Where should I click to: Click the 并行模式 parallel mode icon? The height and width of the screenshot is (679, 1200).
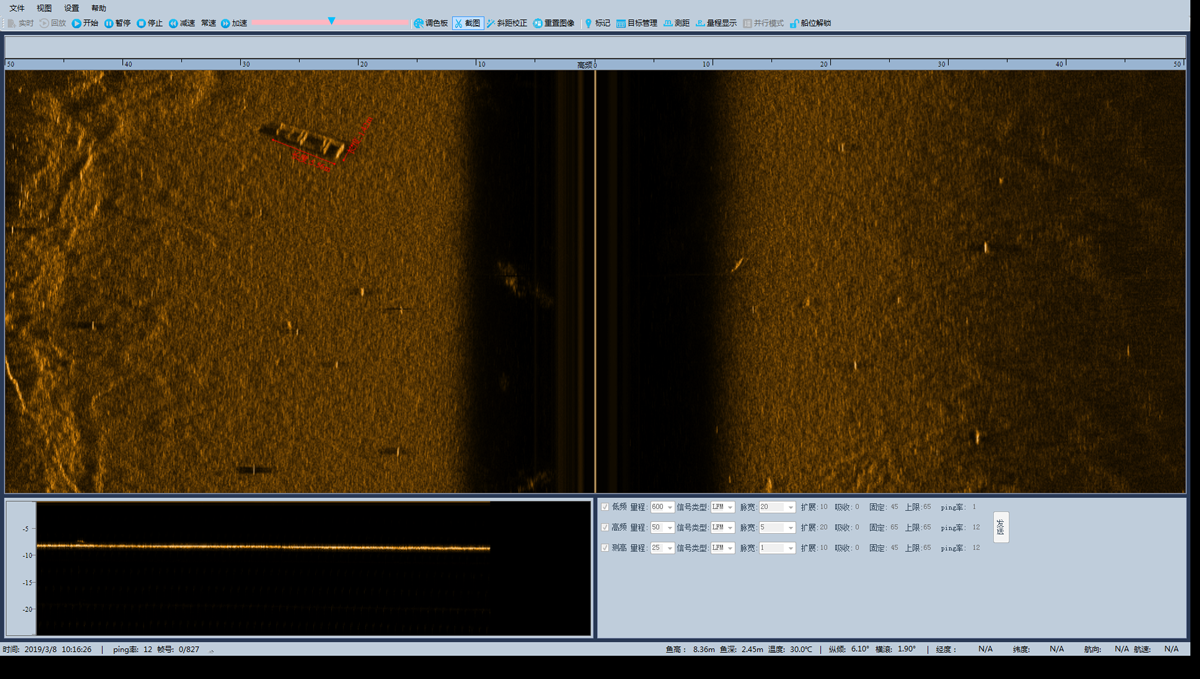(x=747, y=23)
